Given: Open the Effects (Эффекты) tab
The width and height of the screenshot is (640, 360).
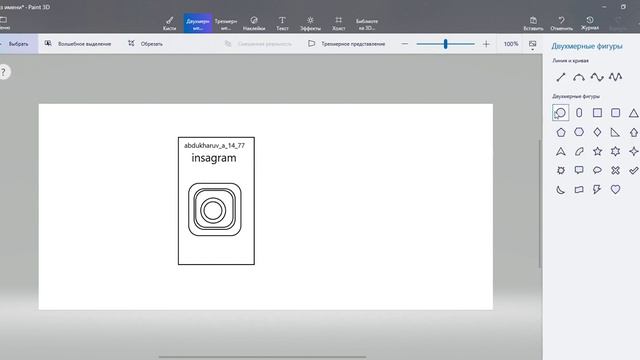Looking at the screenshot, I should tap(310, 23).
